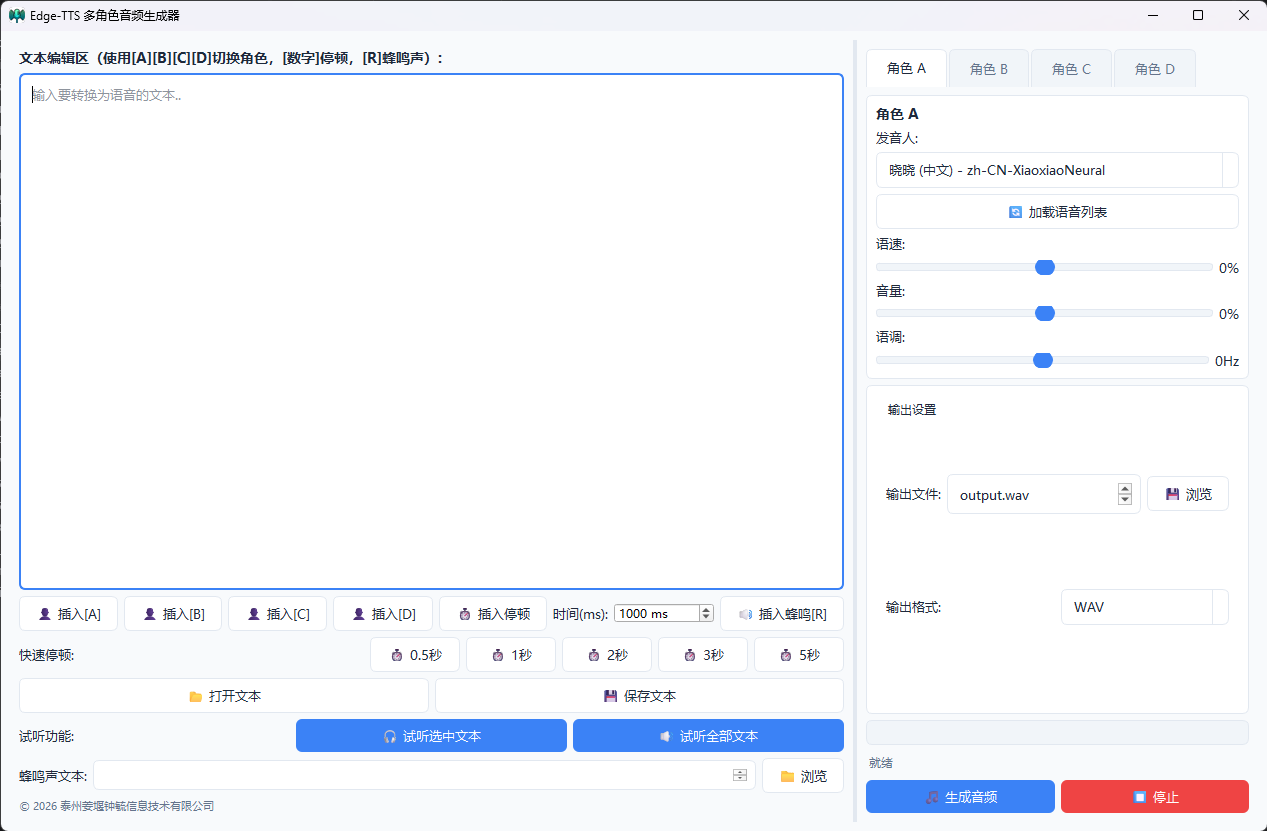
Task: Add a quick 3秒 pause
Action: tap(702, 655)
